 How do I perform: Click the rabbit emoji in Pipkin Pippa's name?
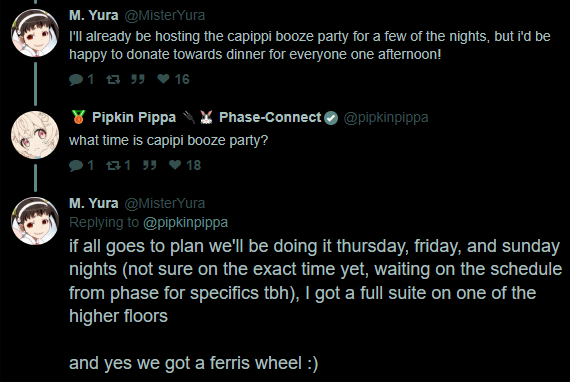click(206, 117)
